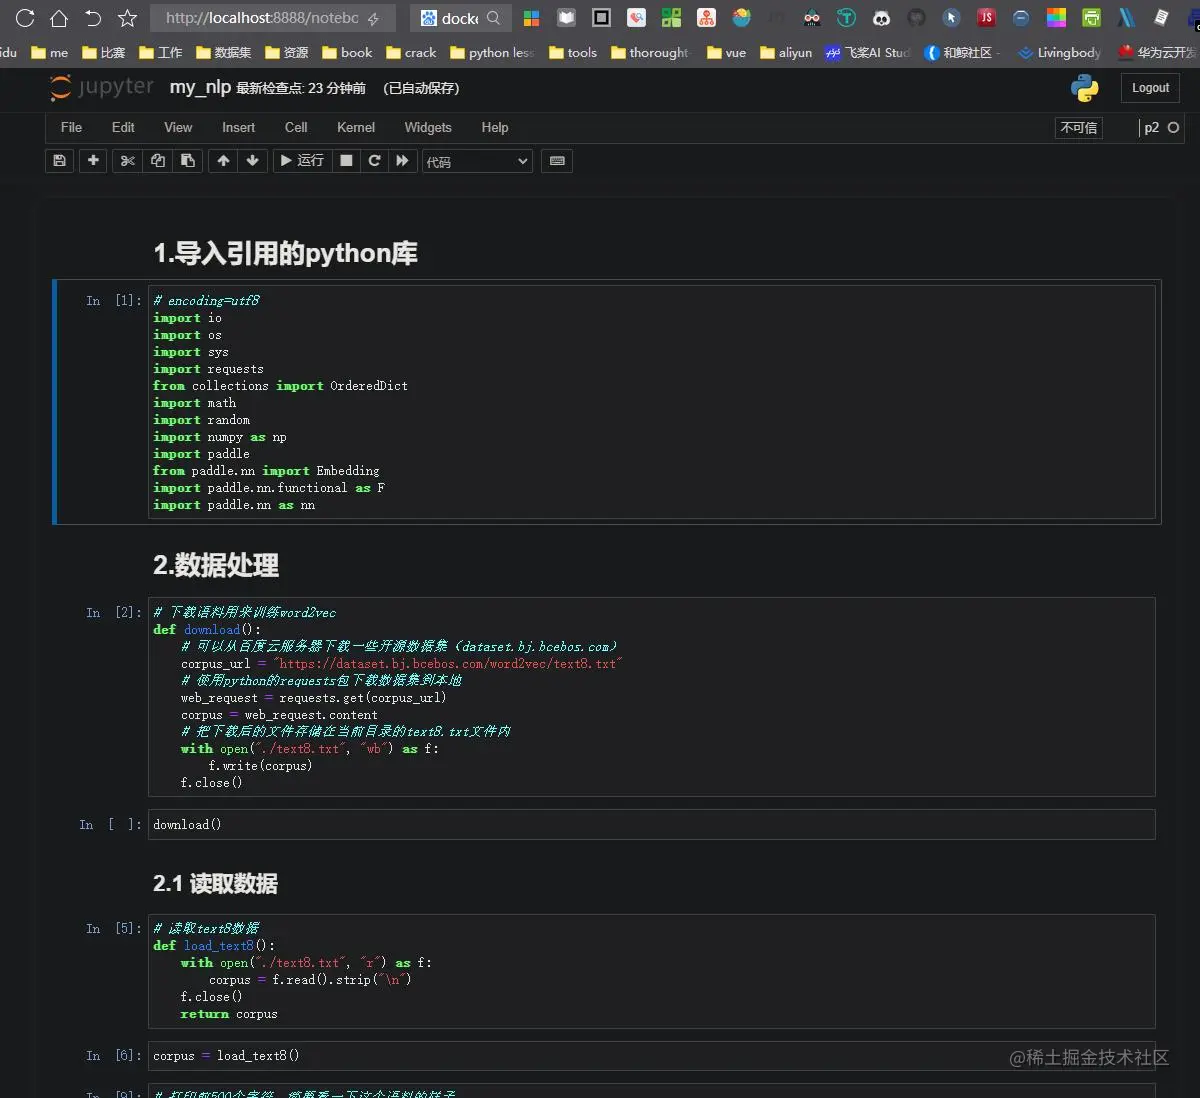The image size is (1200, 1098).
Task: Move the selected cell up
Action: coord(223,161)
